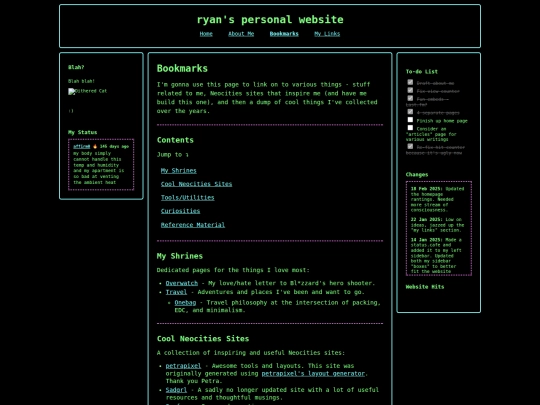
Task: Click the To-do List heading
Action: pos(422,72)
